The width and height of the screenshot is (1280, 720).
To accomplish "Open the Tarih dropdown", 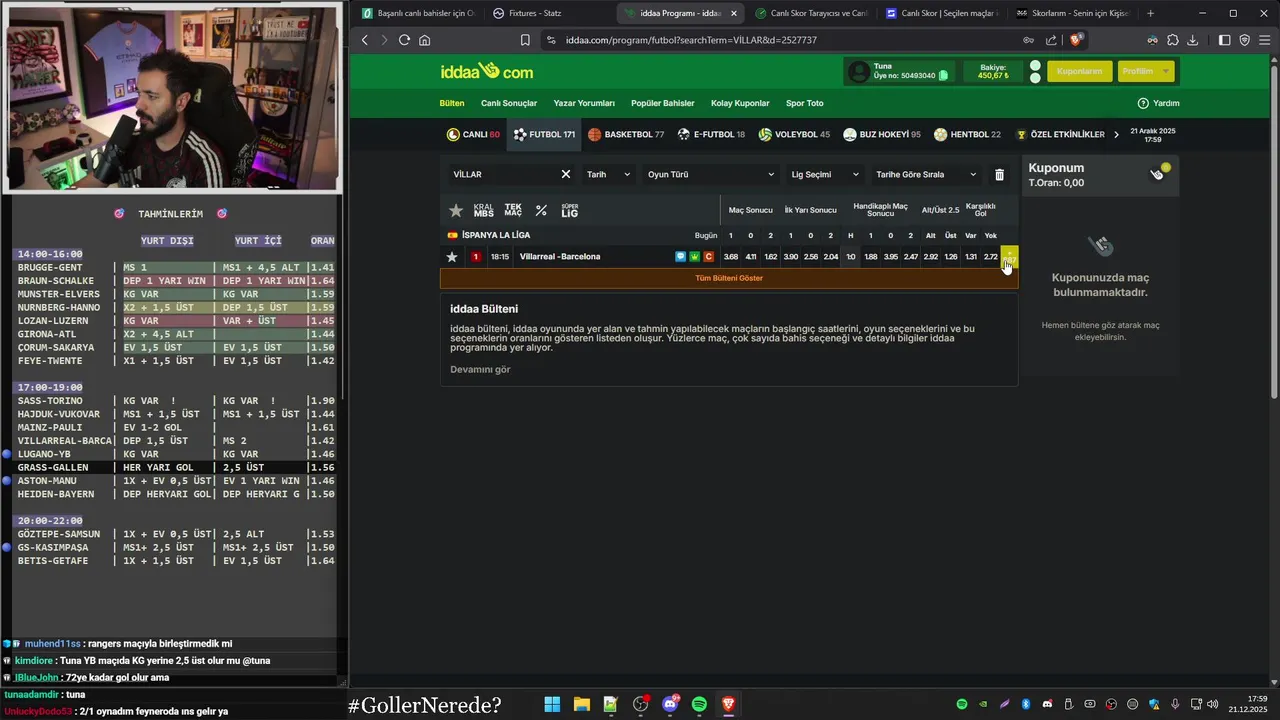I will pos(609,174).
